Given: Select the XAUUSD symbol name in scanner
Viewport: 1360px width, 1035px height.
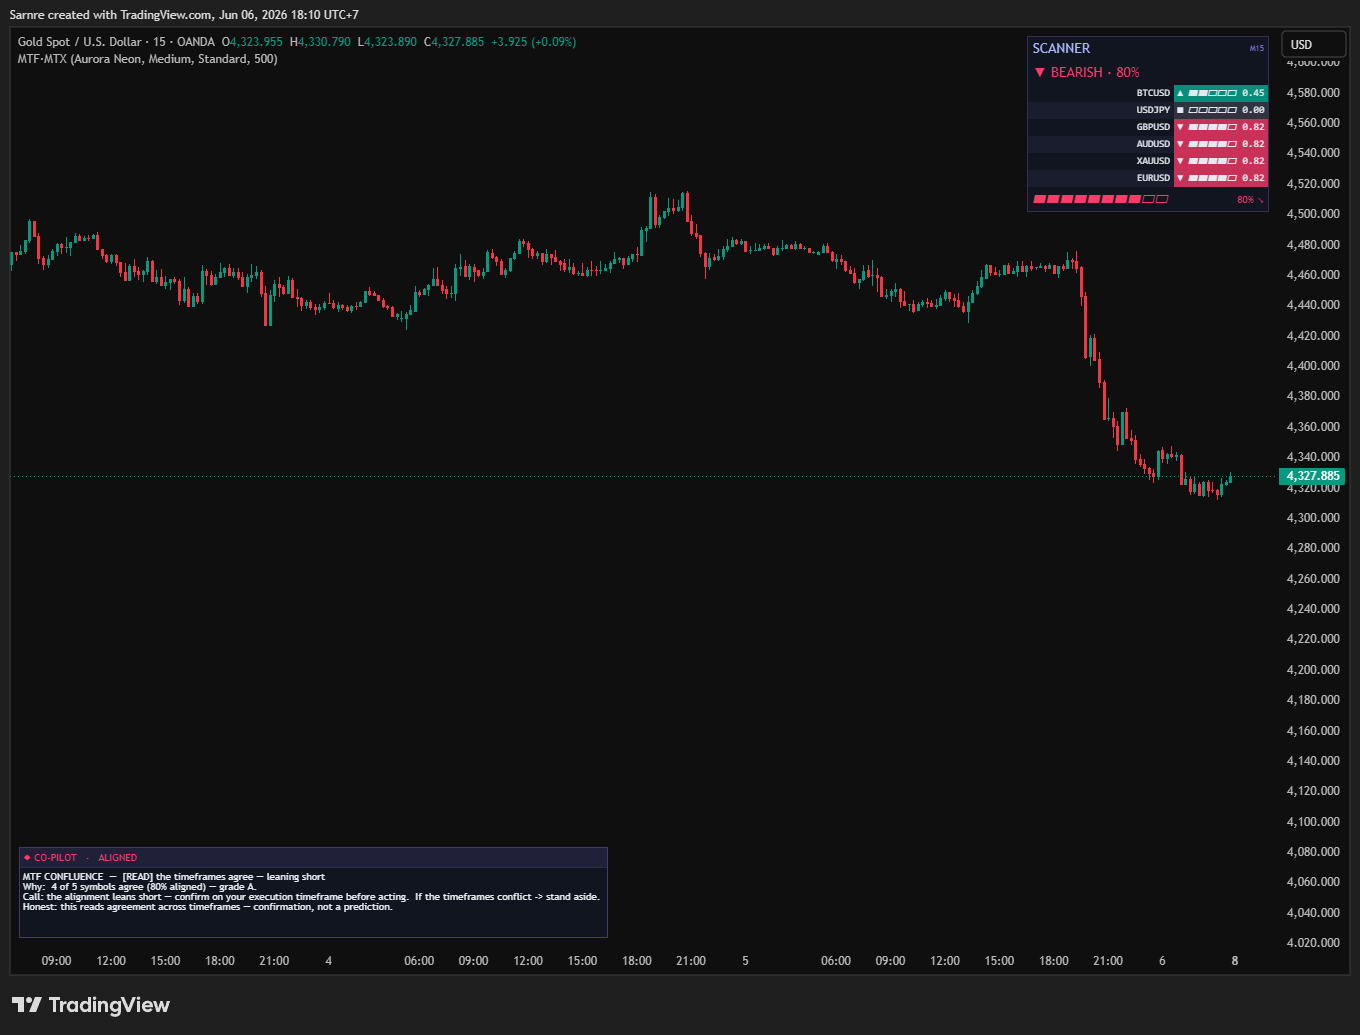Looking at the screenshot, I should coord(1153,161).
